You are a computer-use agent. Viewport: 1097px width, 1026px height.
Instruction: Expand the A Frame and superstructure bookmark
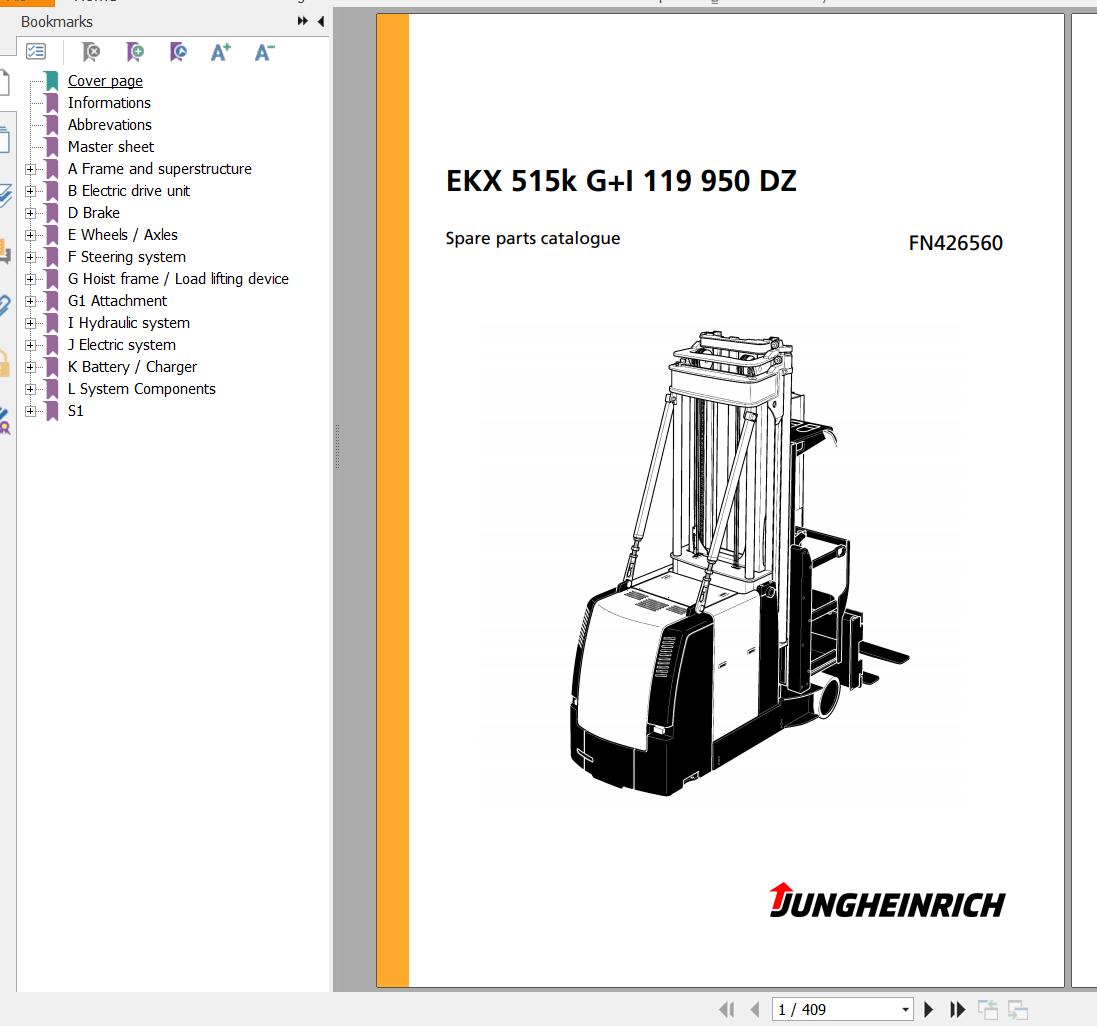30,169
